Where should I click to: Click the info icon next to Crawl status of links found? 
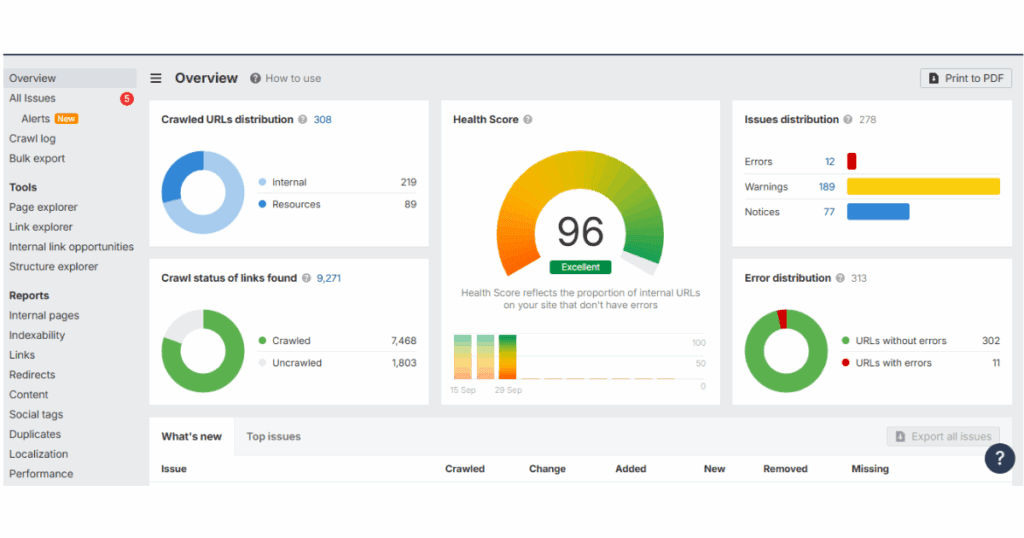[306, 278]
